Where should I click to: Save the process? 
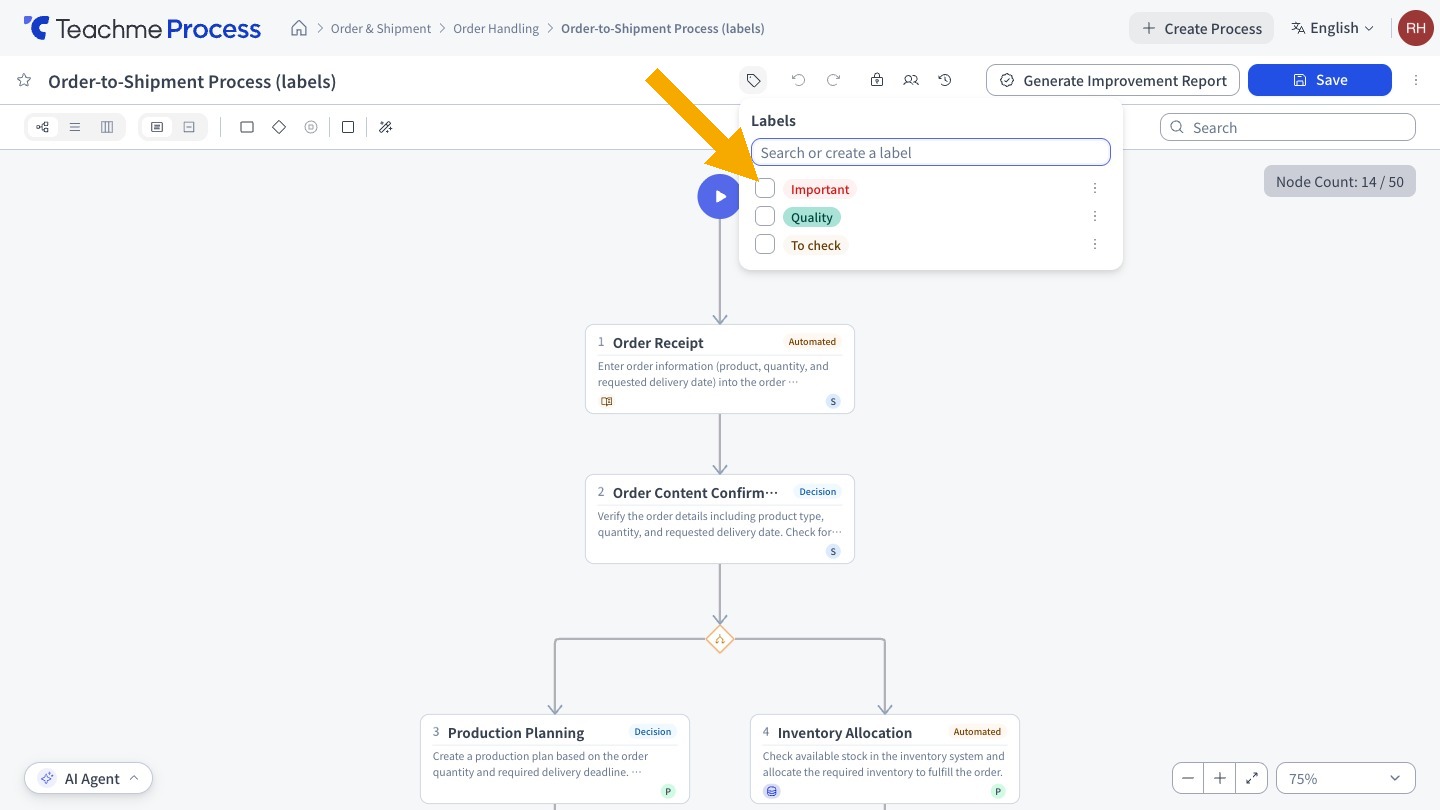click(1320, 80)
